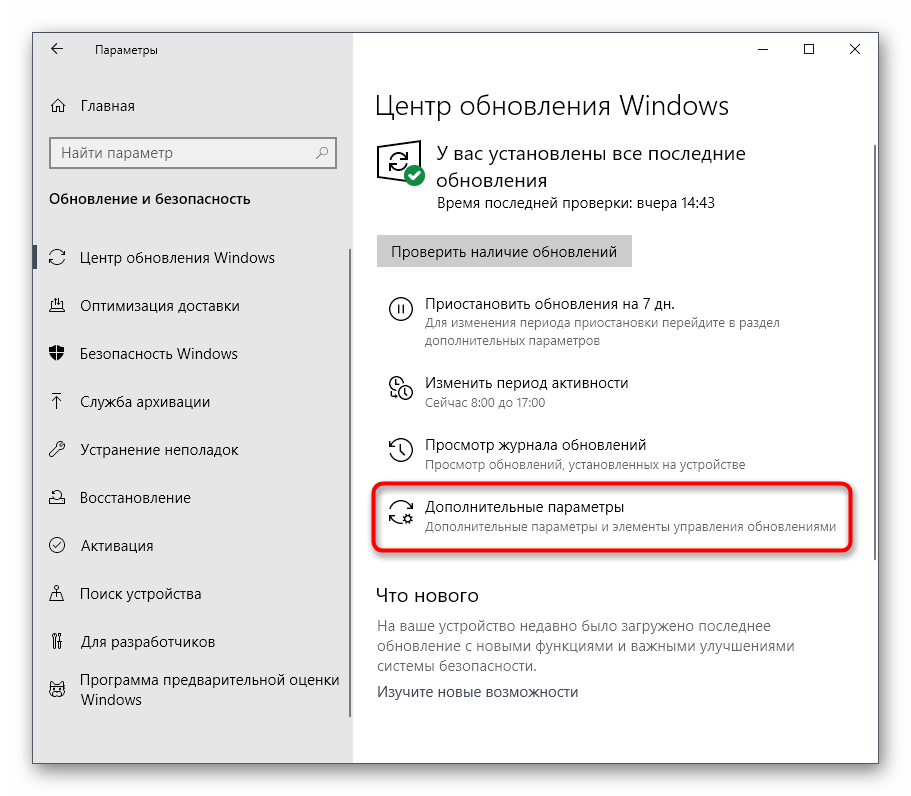911x796 pixels.
Task: Click Изучите новые возможности link
Action: pos(477,691)
